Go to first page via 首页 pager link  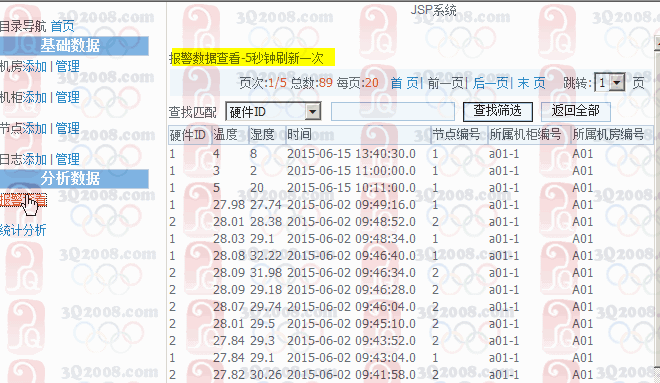[x=404, y=83]
